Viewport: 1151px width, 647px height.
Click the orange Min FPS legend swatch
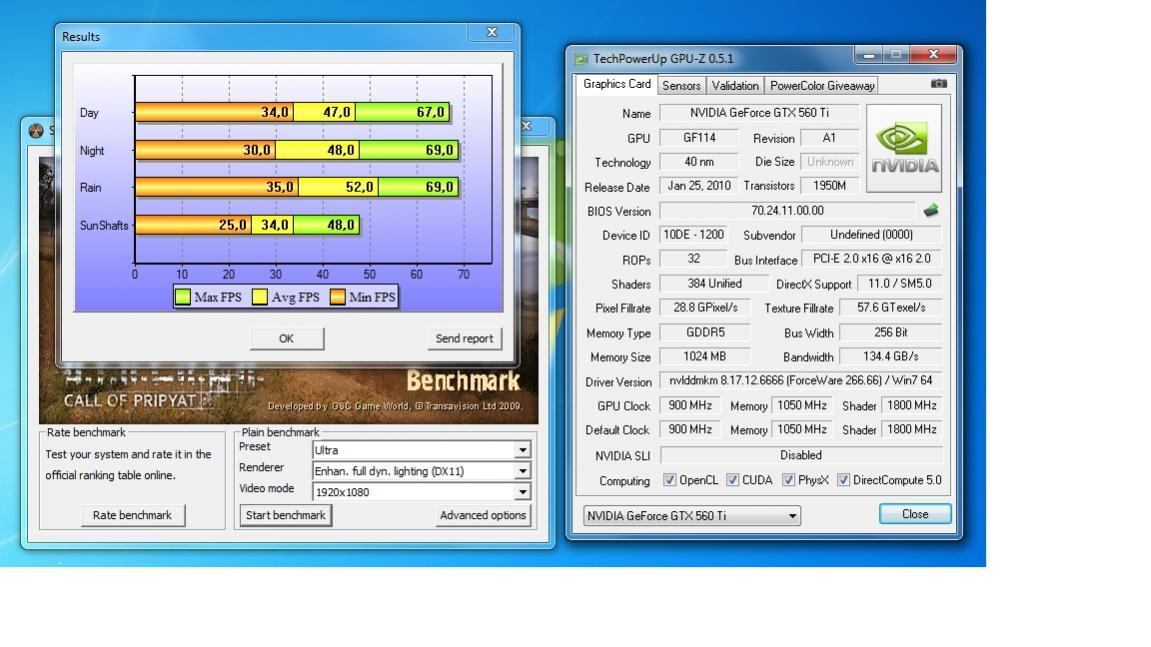[x=338, y=297]
